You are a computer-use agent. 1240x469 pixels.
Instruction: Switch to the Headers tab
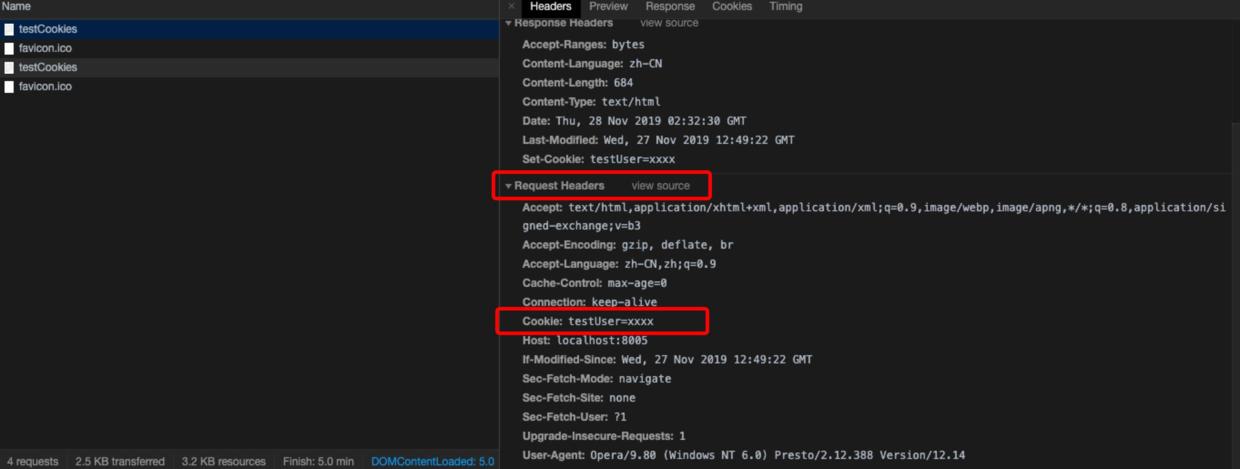[550, 6]
